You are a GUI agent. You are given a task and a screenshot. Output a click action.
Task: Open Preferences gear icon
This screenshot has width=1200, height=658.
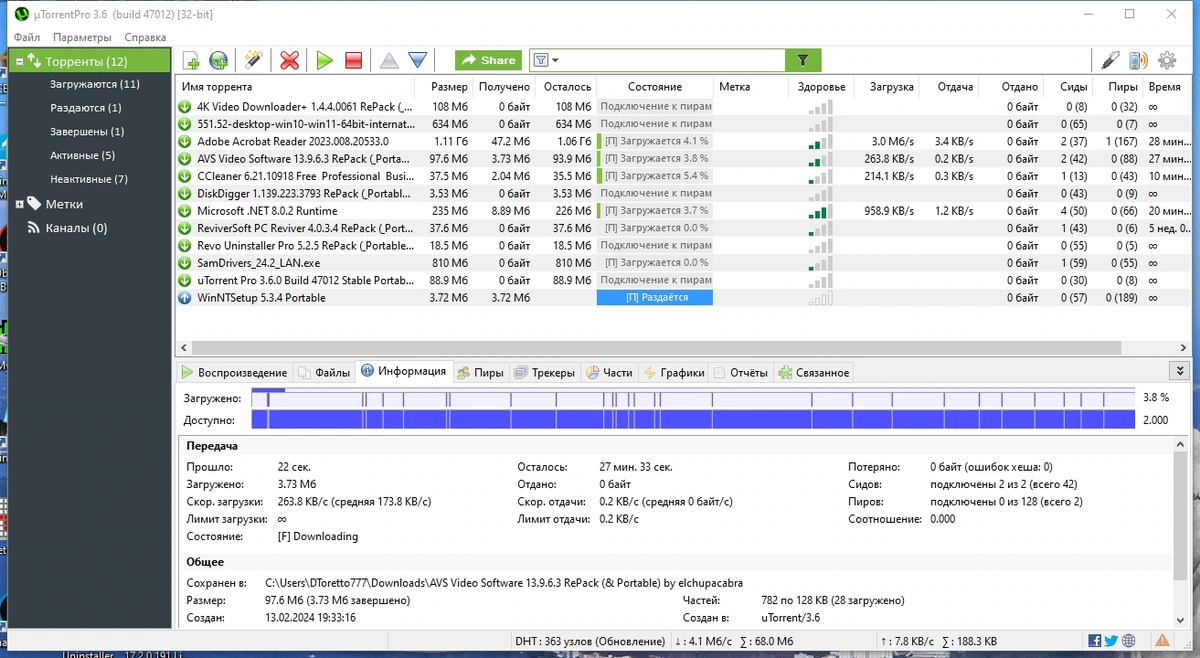(1167, 61)
